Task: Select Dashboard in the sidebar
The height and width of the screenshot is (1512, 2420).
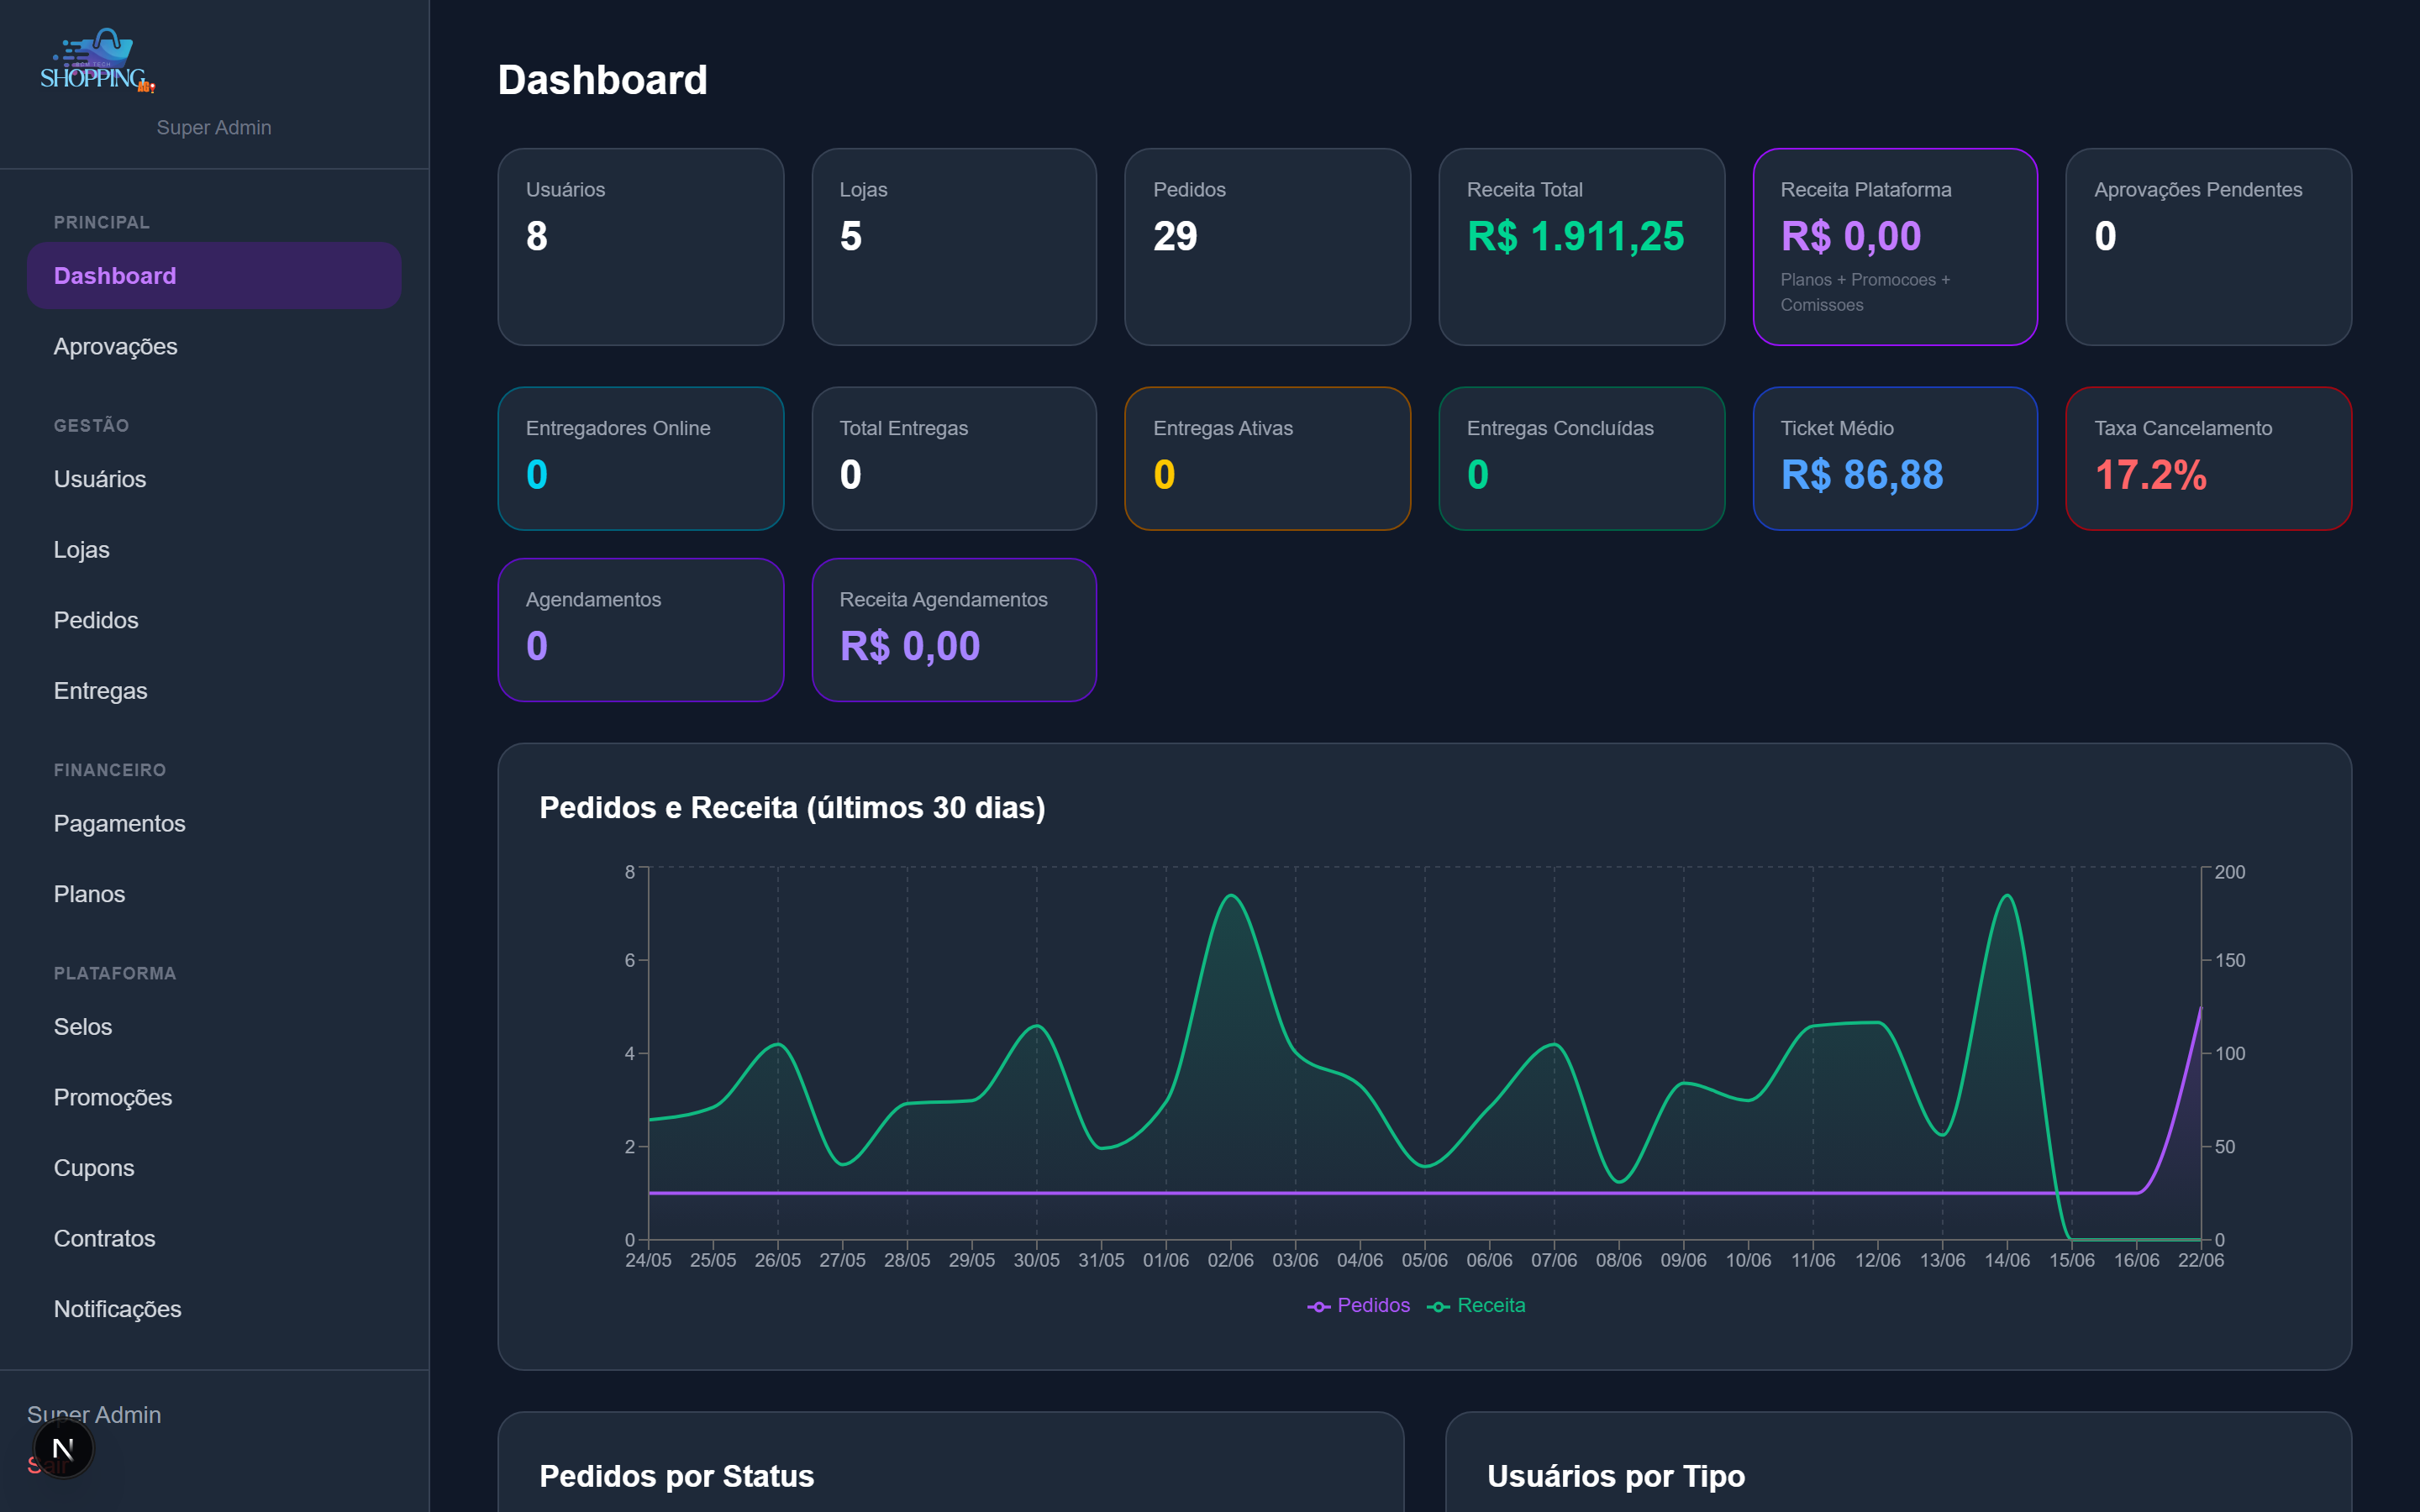Action: (x=214, y=275)
